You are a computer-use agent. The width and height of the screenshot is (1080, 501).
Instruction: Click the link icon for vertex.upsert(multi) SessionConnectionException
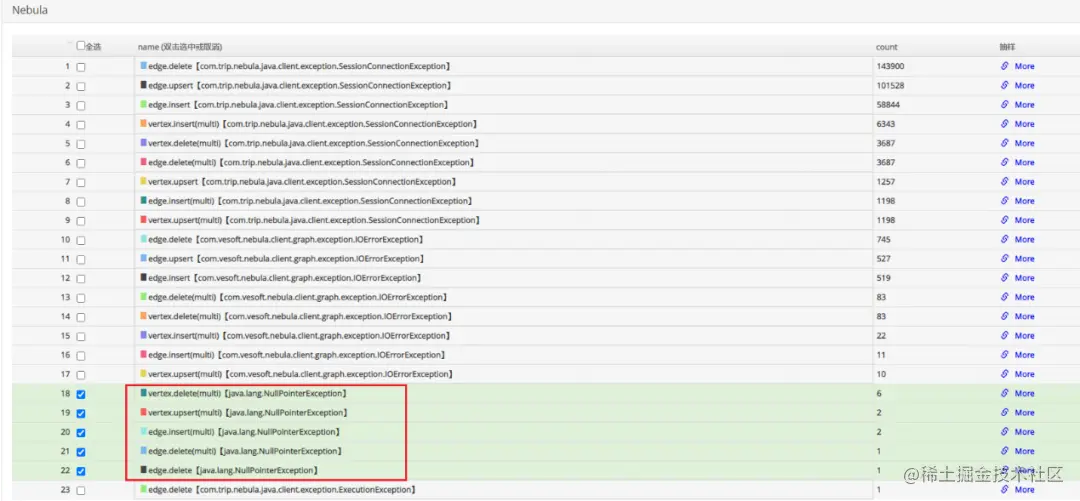pyautogui.click(x=1004, y=221)
